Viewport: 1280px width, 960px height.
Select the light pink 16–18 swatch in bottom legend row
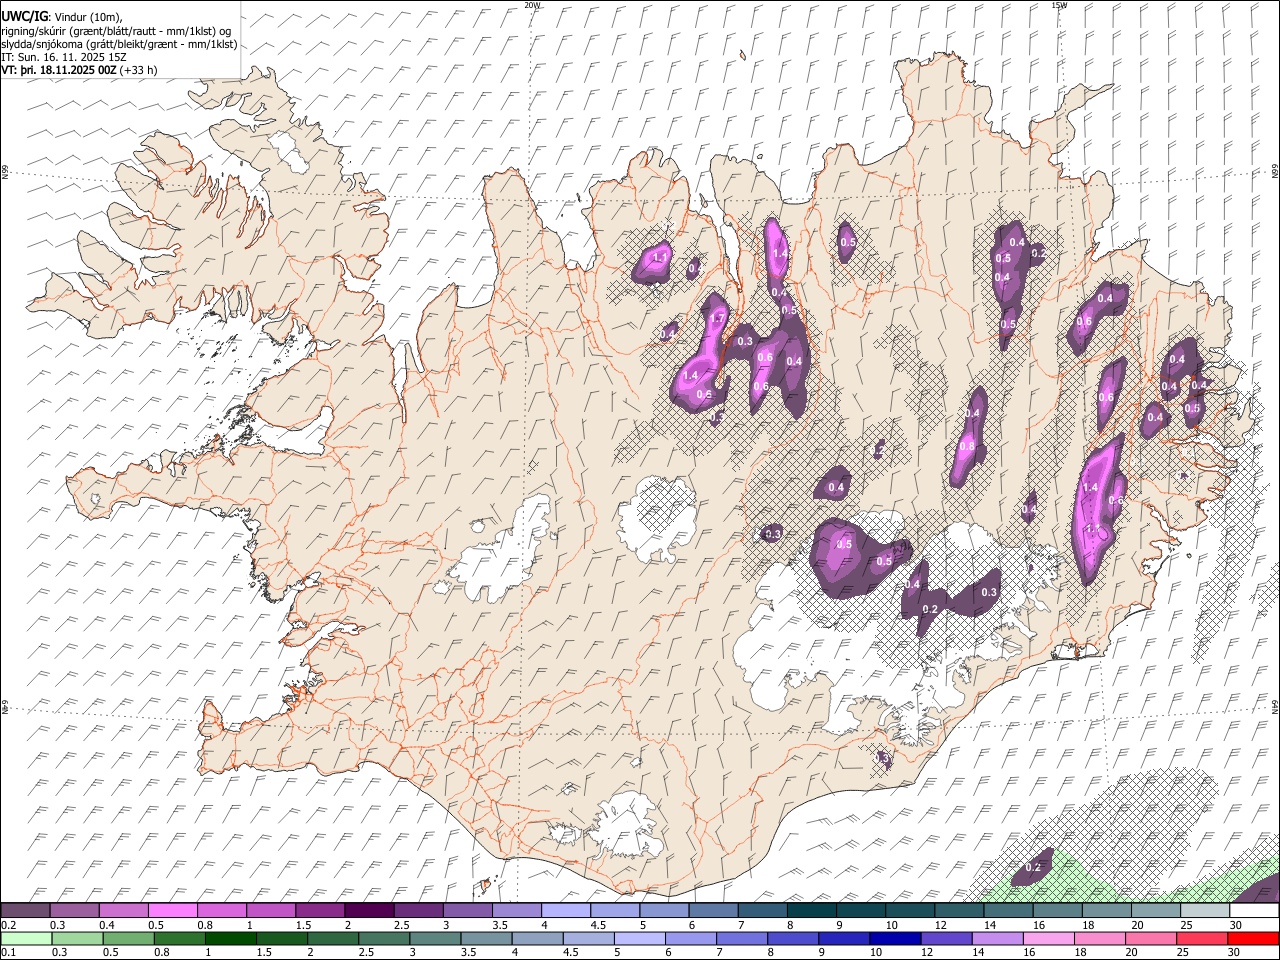pyautogui.click(x=1049, y=938)
